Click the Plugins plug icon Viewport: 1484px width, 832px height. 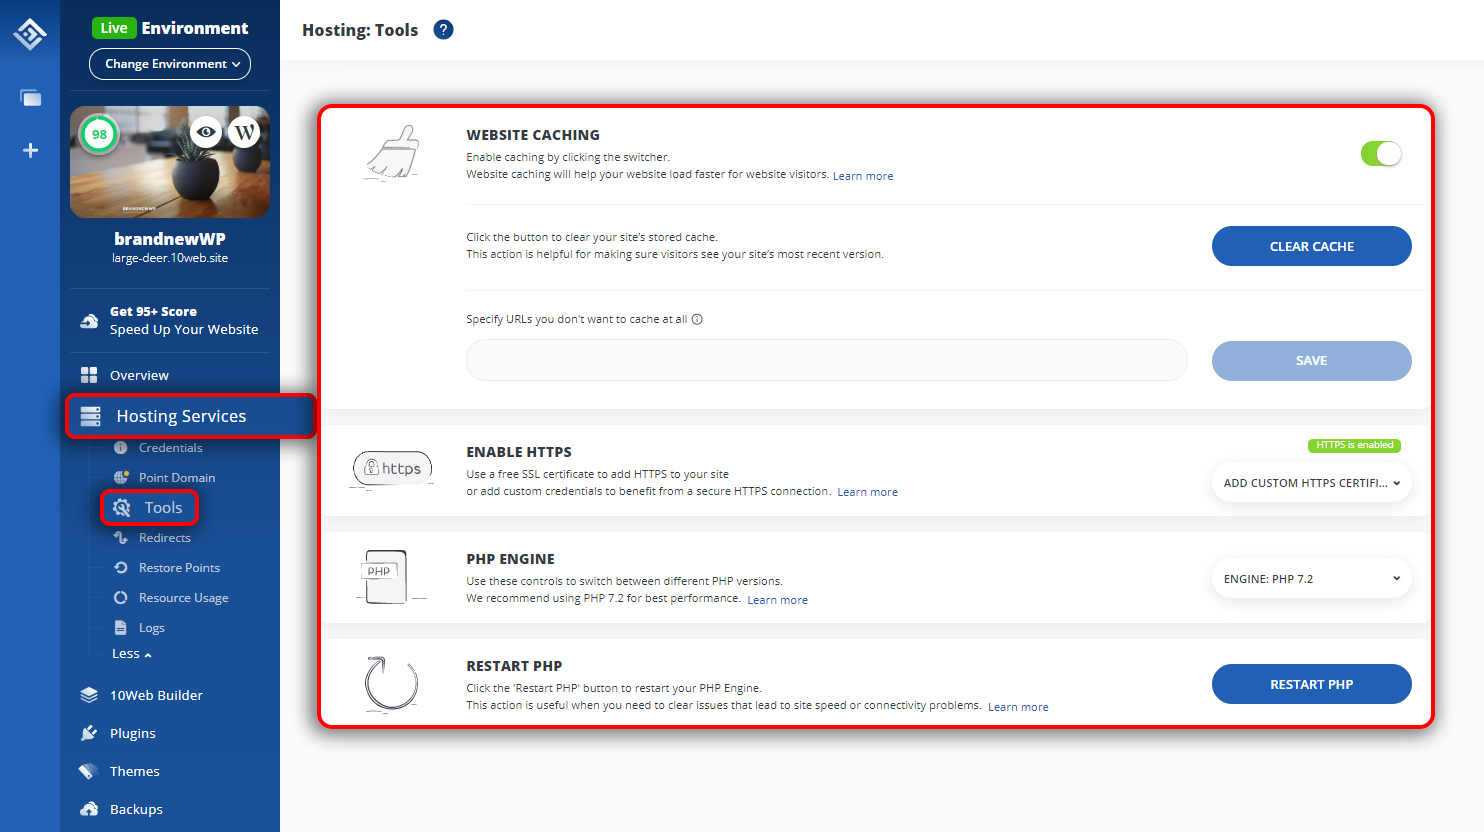point(89,733)
